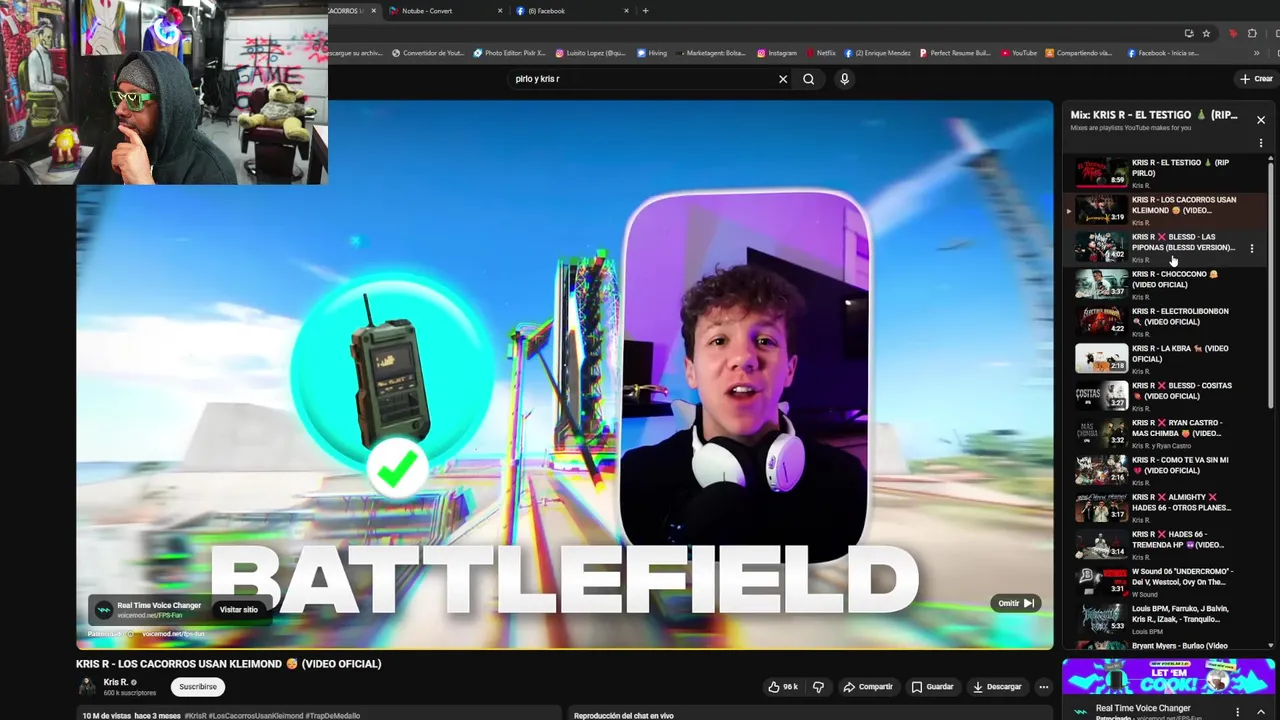
Task: Play KRIS R - ELECTROLIBONBON thumbnail
Action: (1101, 321)
